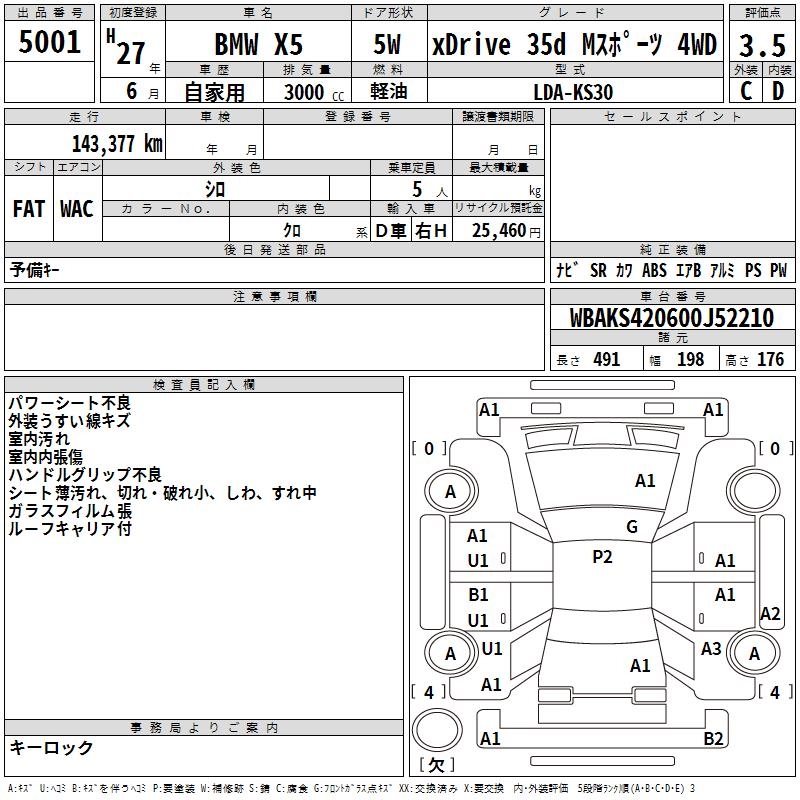This screenshot has height=800, width=800.
Task: Click the roof paint mark P2
Action: [602, 557]
